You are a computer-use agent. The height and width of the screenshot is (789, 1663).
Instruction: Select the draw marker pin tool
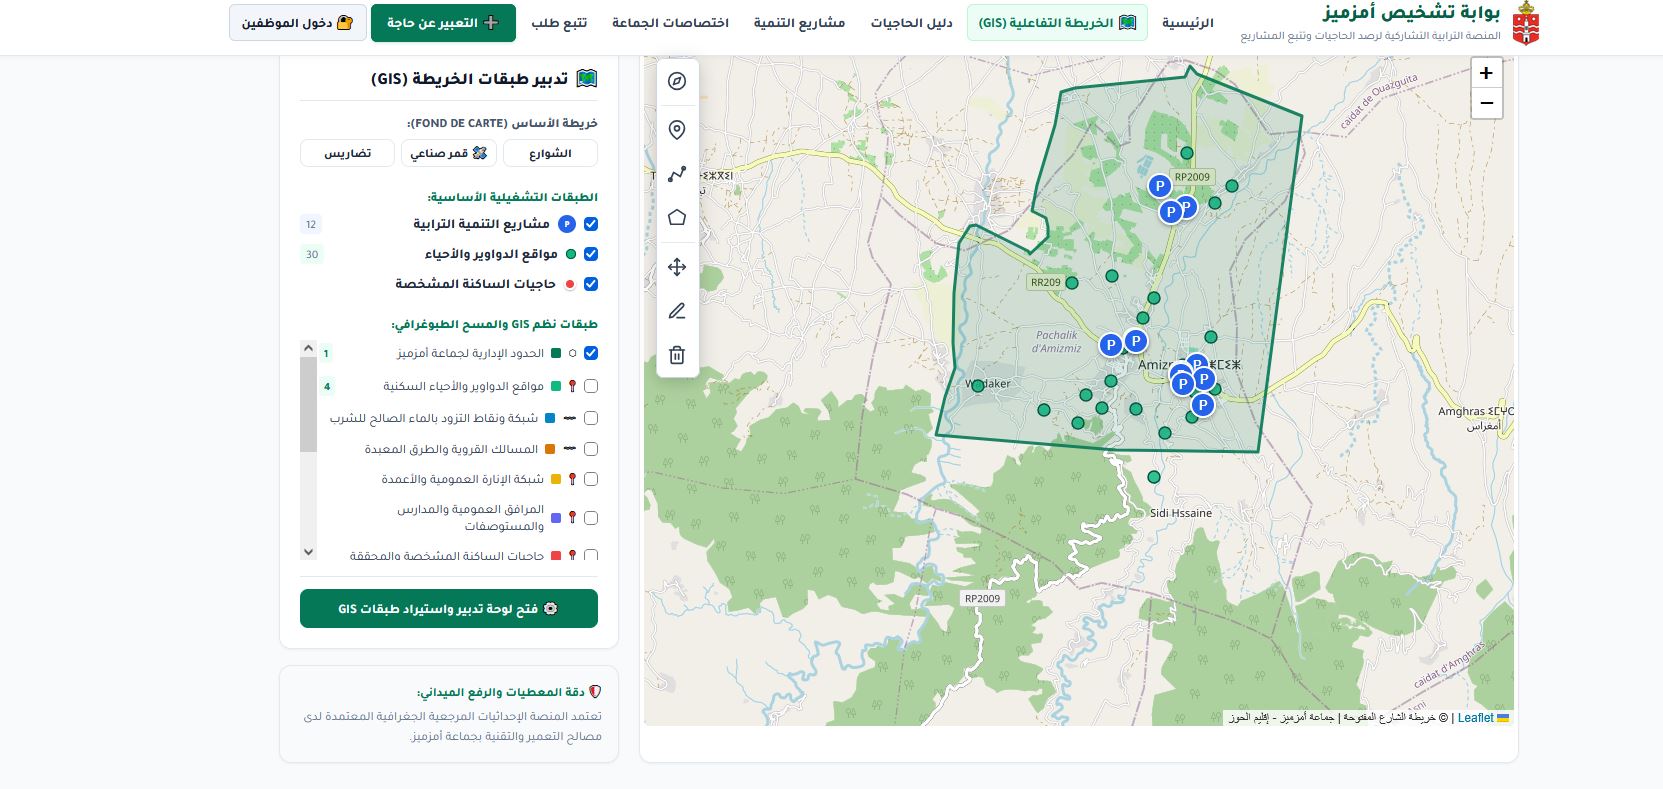pos(677,130)
